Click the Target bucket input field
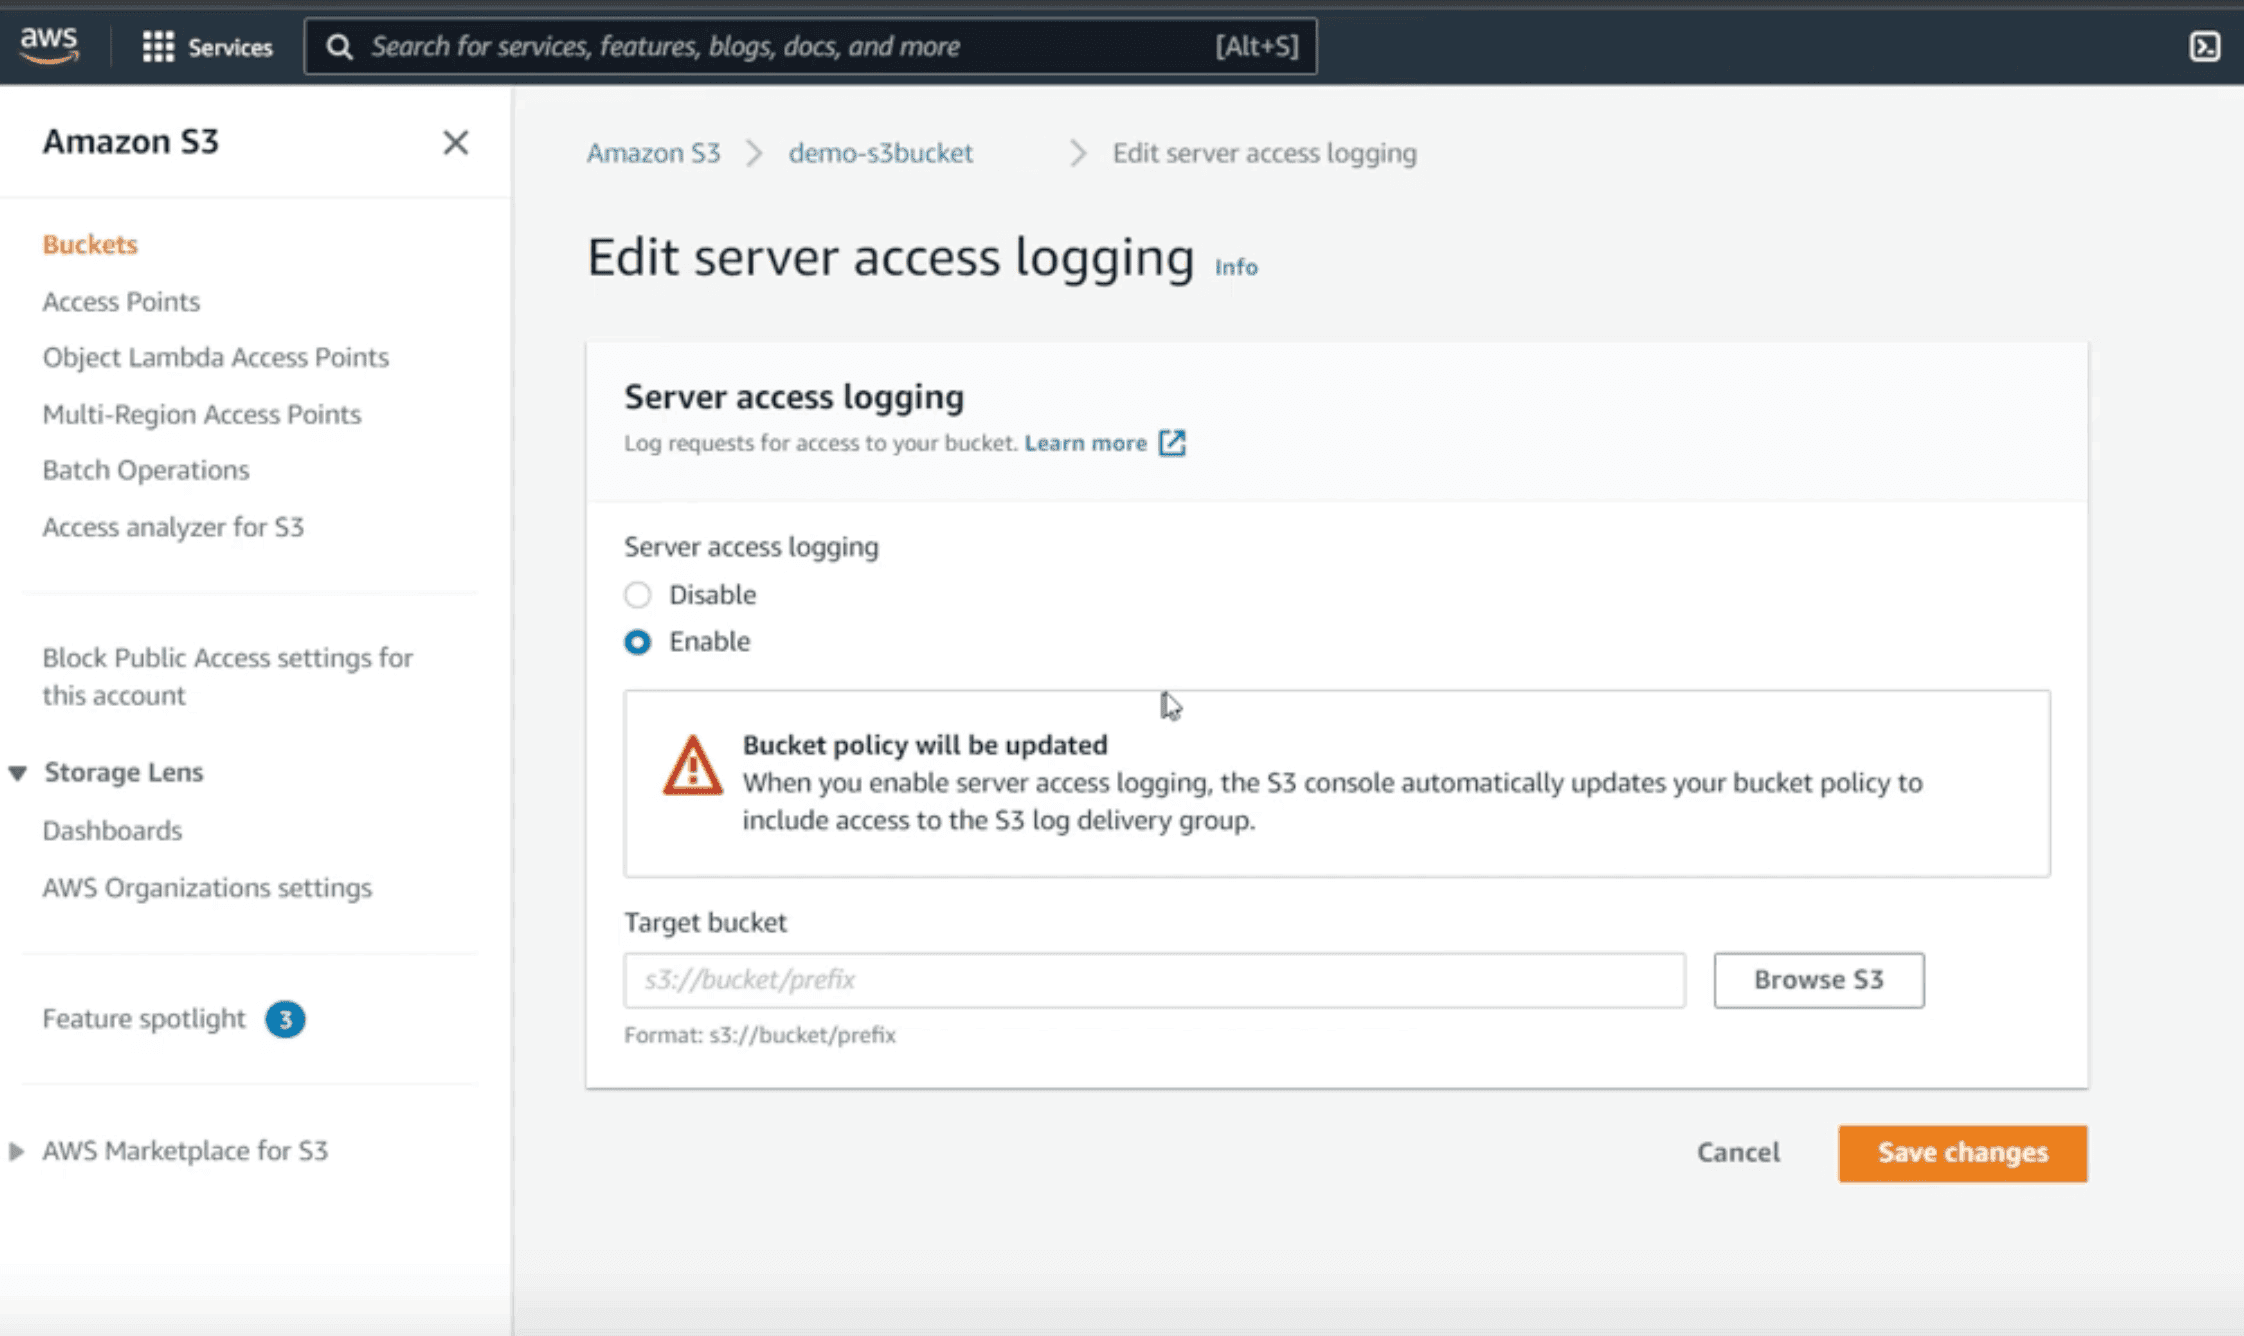This screenshot has height=1336, width=2244. tap(1154, 980)
